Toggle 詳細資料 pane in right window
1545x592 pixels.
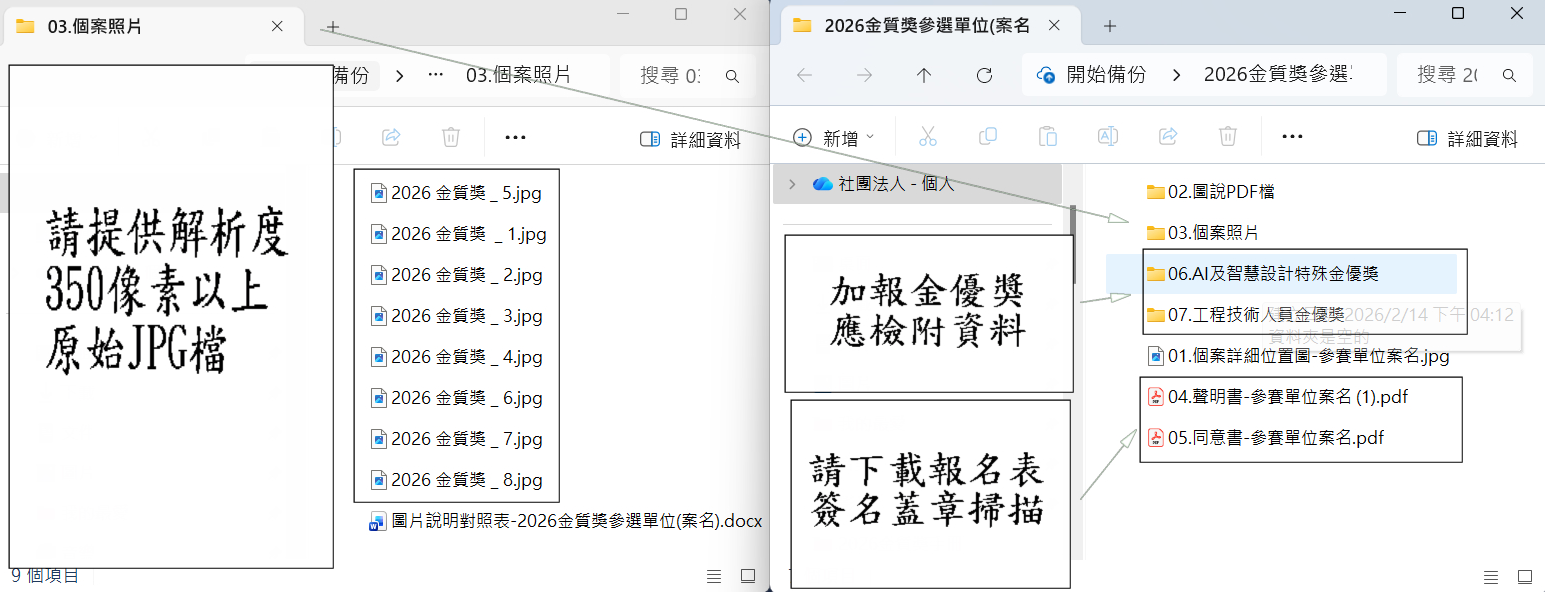[x=1467, y=139]
